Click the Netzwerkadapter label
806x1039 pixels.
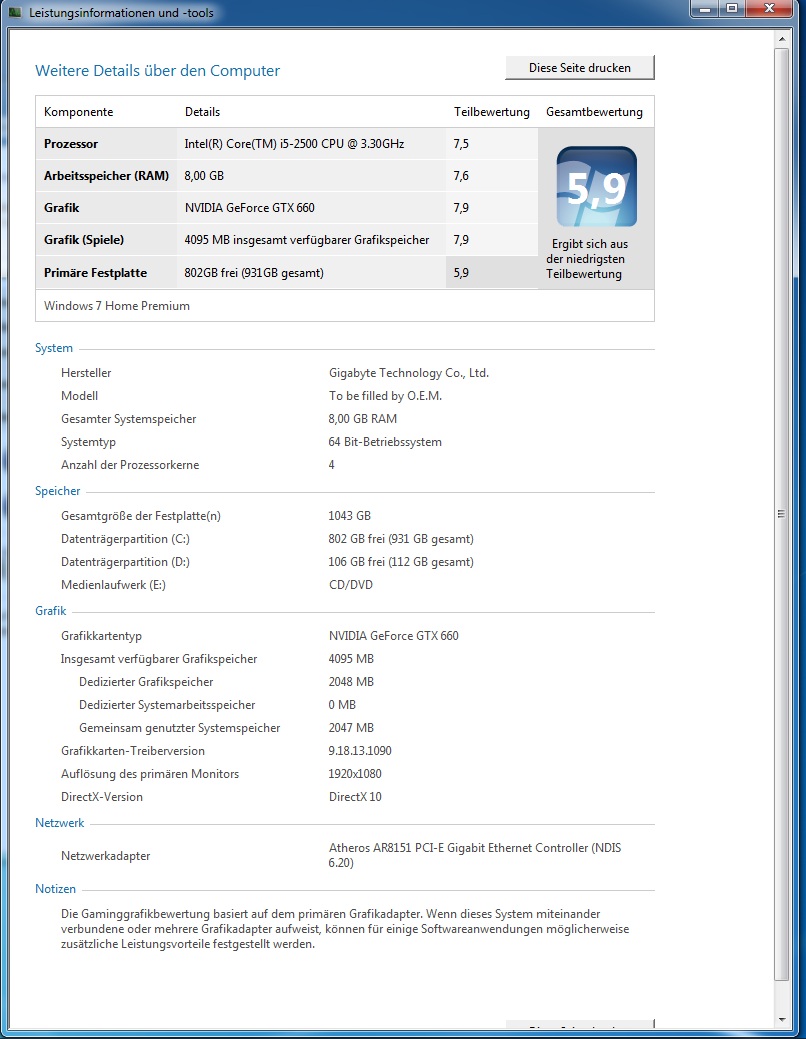105,856
